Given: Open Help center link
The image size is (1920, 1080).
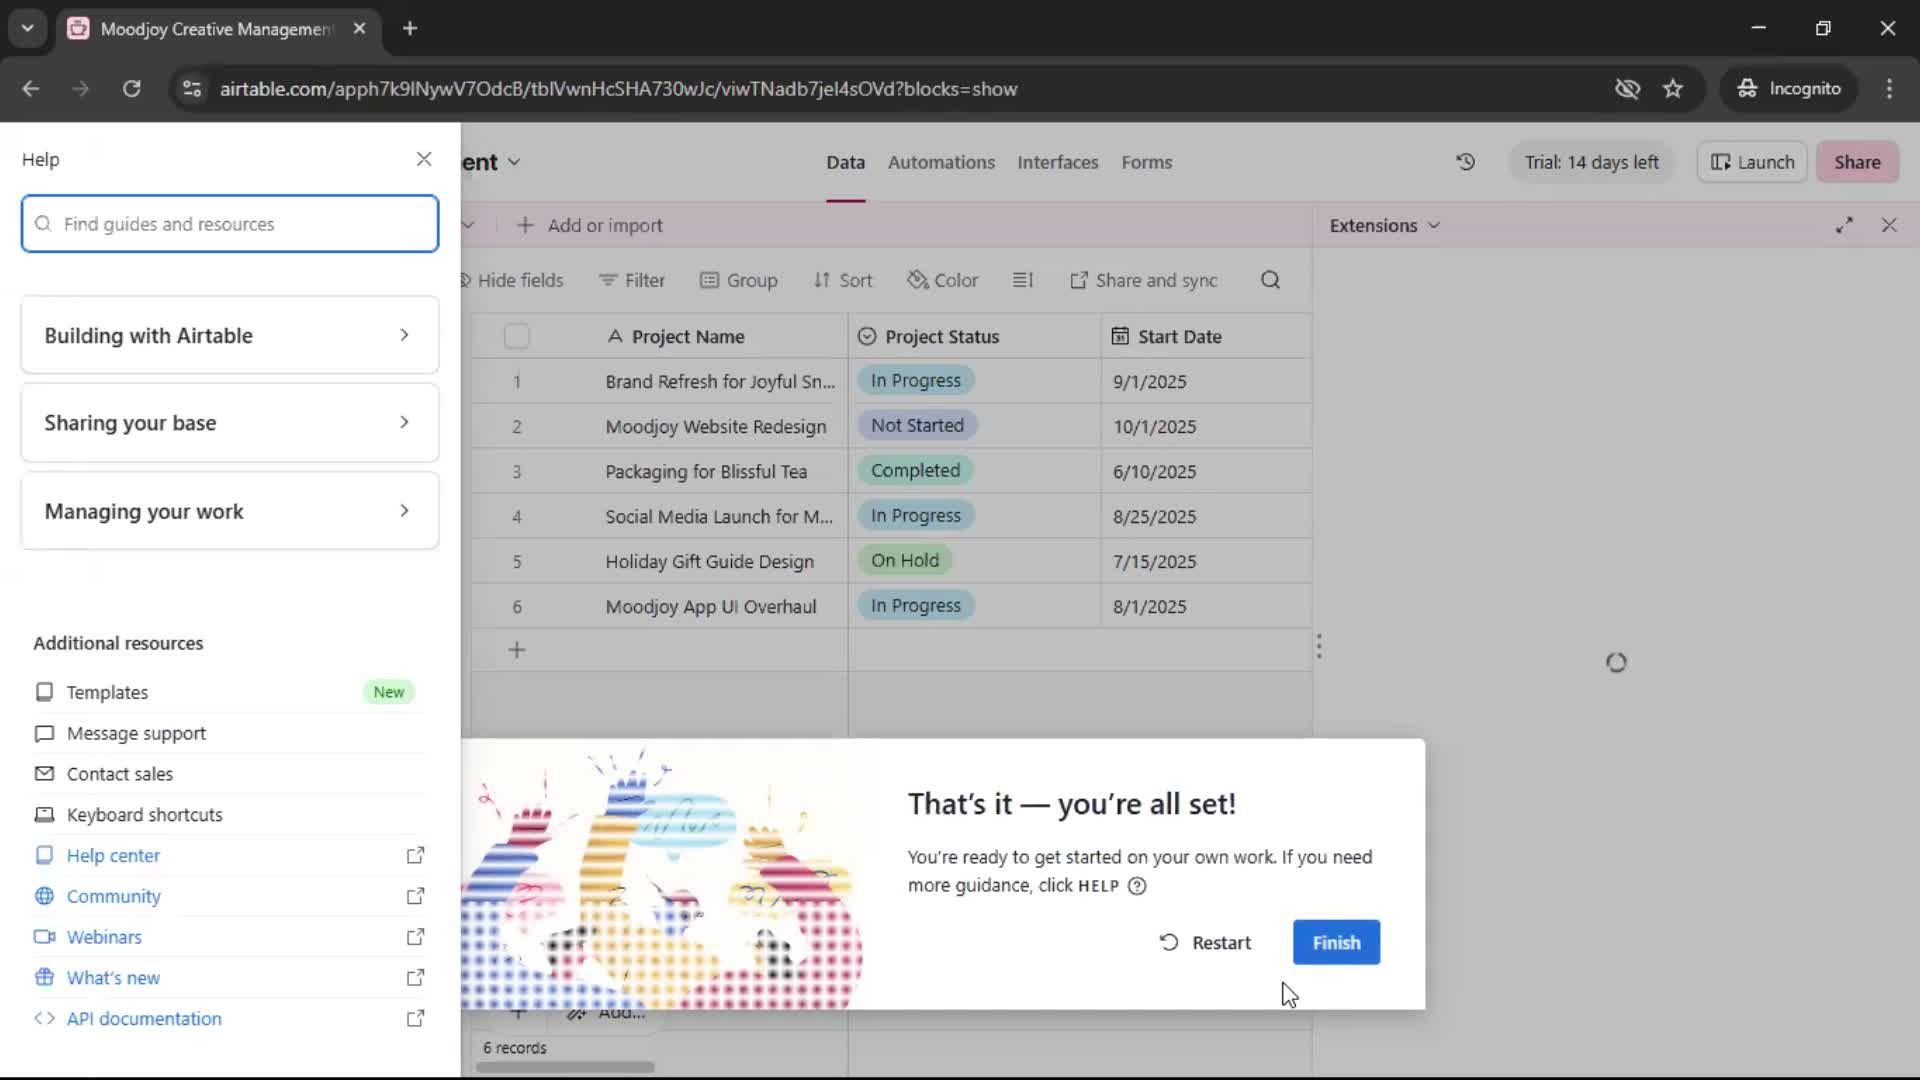Looking at the screenshot, I should pyautogui.click(x=113, y=856).
